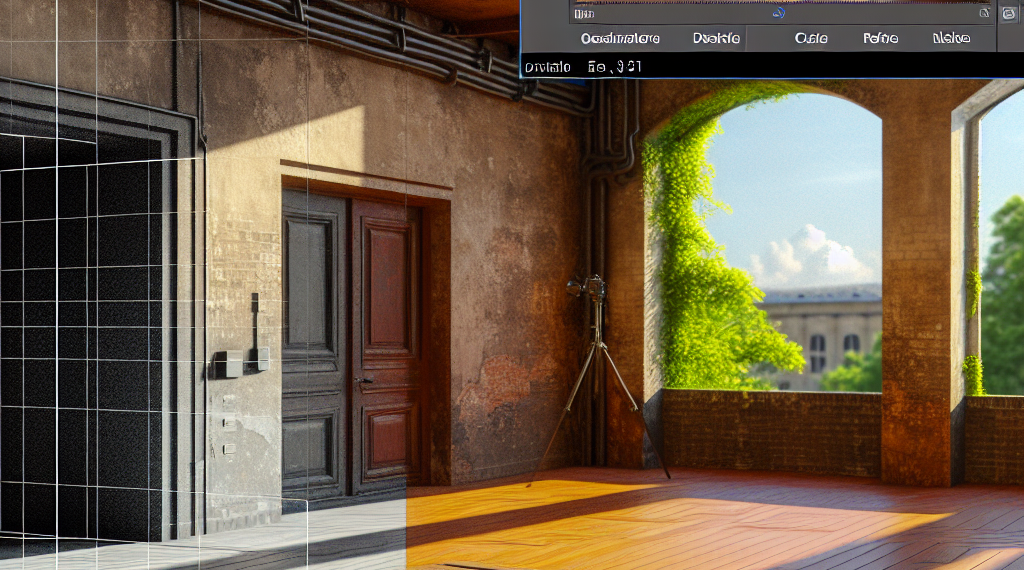Click the small label at the panel header's left

[x=584, y=14]
